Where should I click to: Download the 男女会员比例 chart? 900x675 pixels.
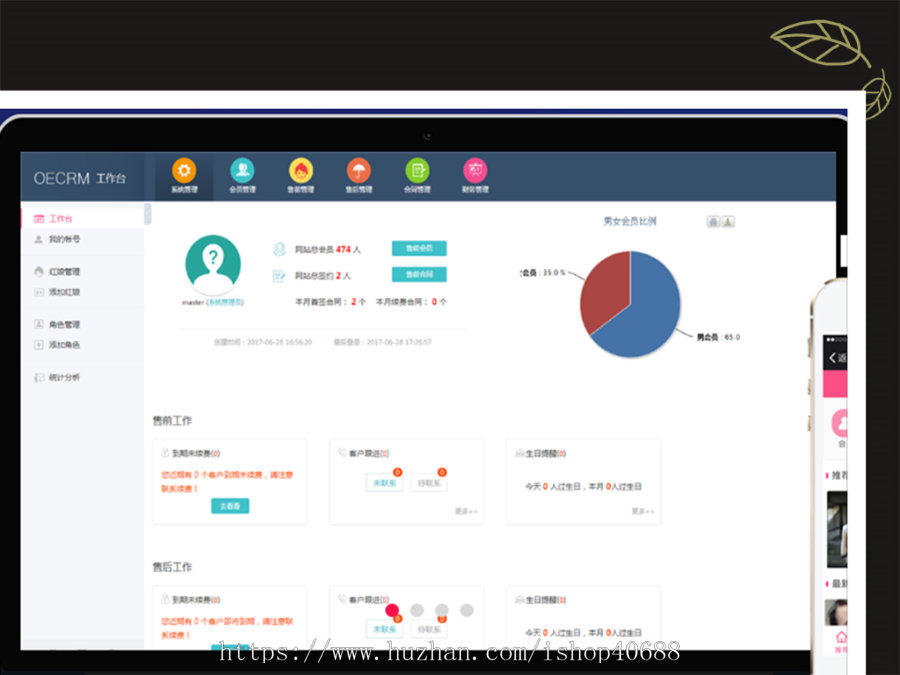click(x=728, y=222)
